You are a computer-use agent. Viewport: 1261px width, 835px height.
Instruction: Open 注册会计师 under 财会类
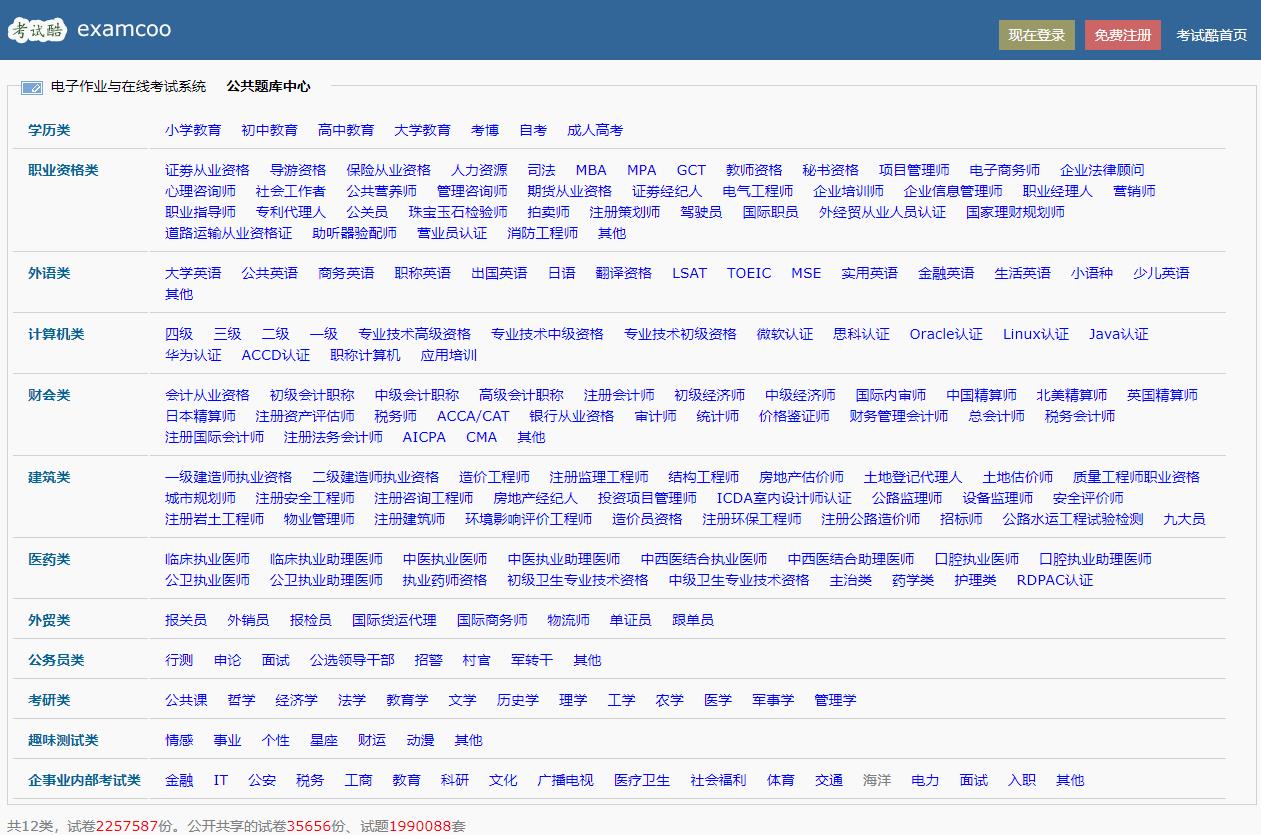618,394
